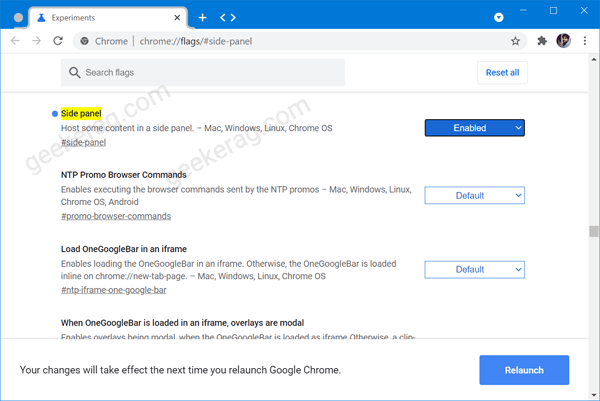Click the Chrome site info icon
Viewport: 600px width, 401px height.
click(x=85, y=41)
